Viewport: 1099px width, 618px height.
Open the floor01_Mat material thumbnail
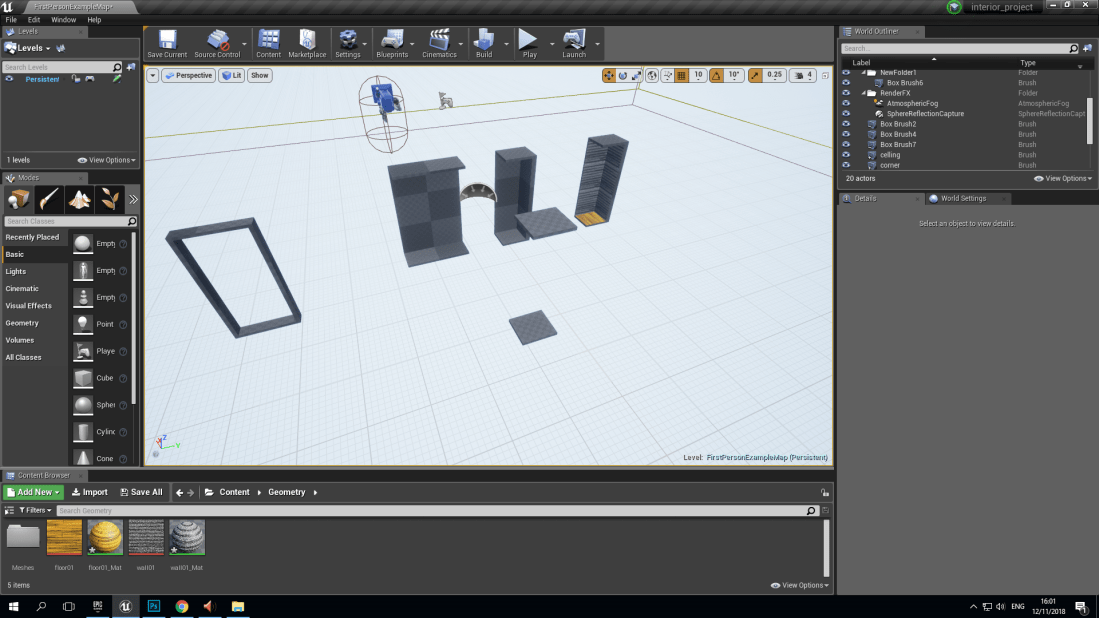tap(105, 538)
